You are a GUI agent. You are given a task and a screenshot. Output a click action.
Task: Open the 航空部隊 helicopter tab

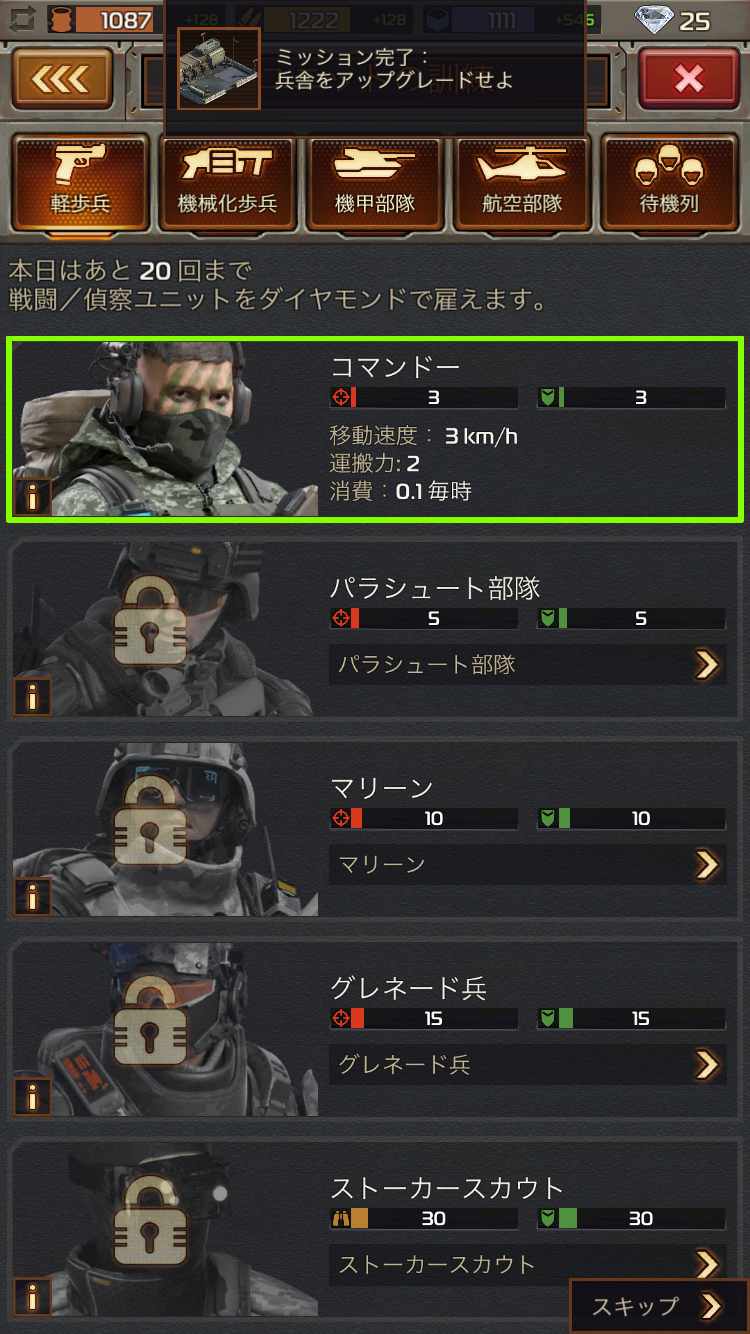(522, 183)
